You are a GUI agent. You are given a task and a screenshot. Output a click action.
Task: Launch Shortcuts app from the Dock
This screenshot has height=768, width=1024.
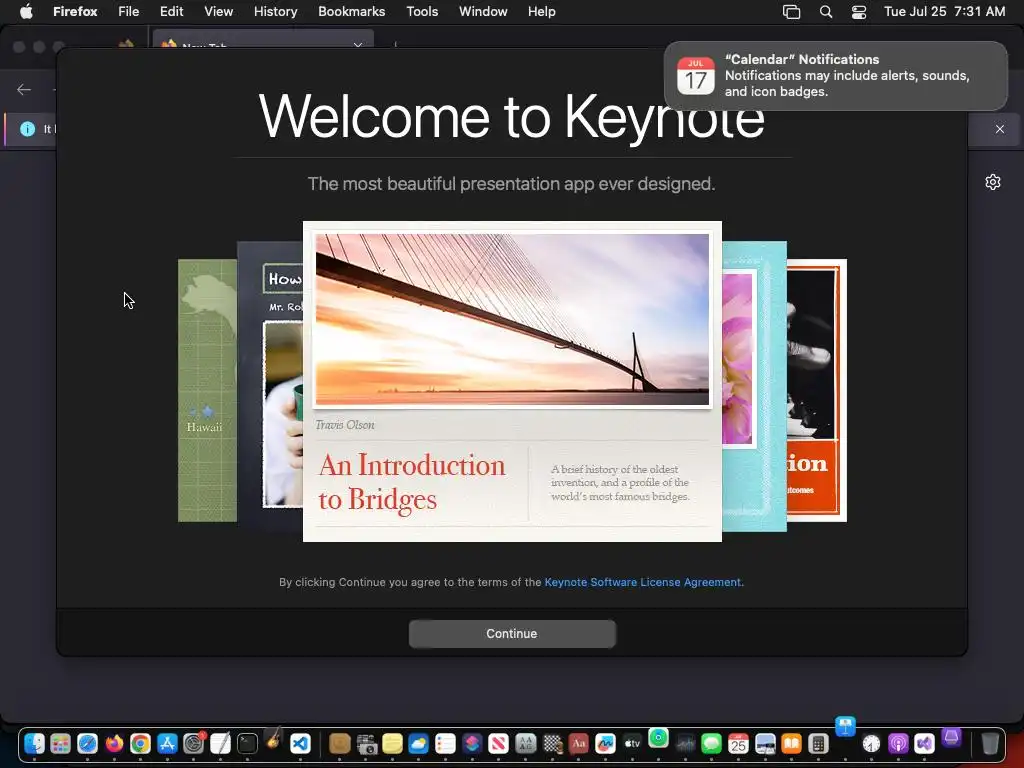472,743
